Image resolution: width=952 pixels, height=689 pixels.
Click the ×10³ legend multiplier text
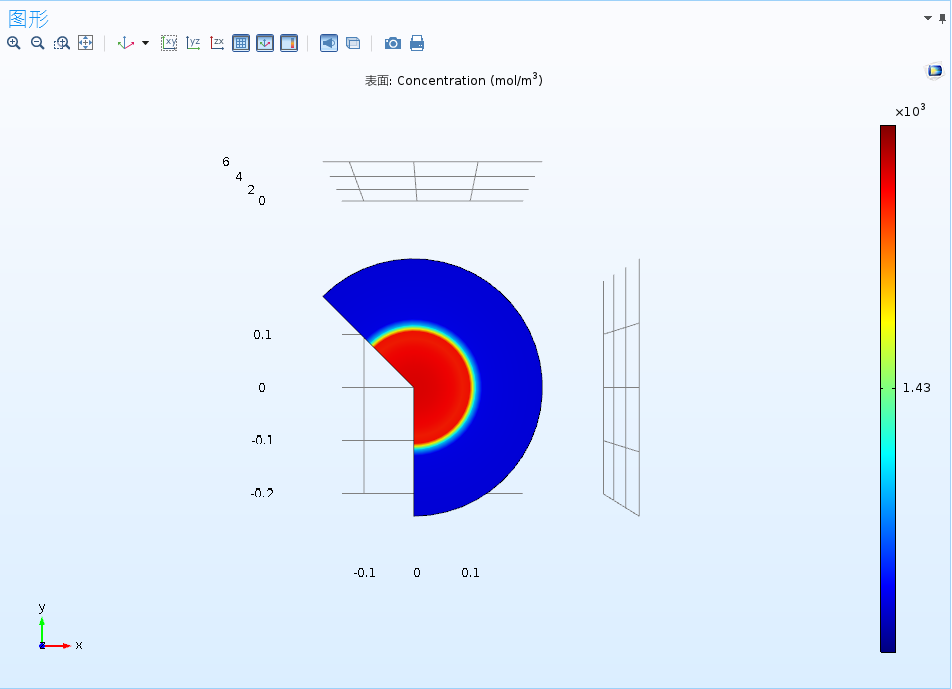point(910,110)
